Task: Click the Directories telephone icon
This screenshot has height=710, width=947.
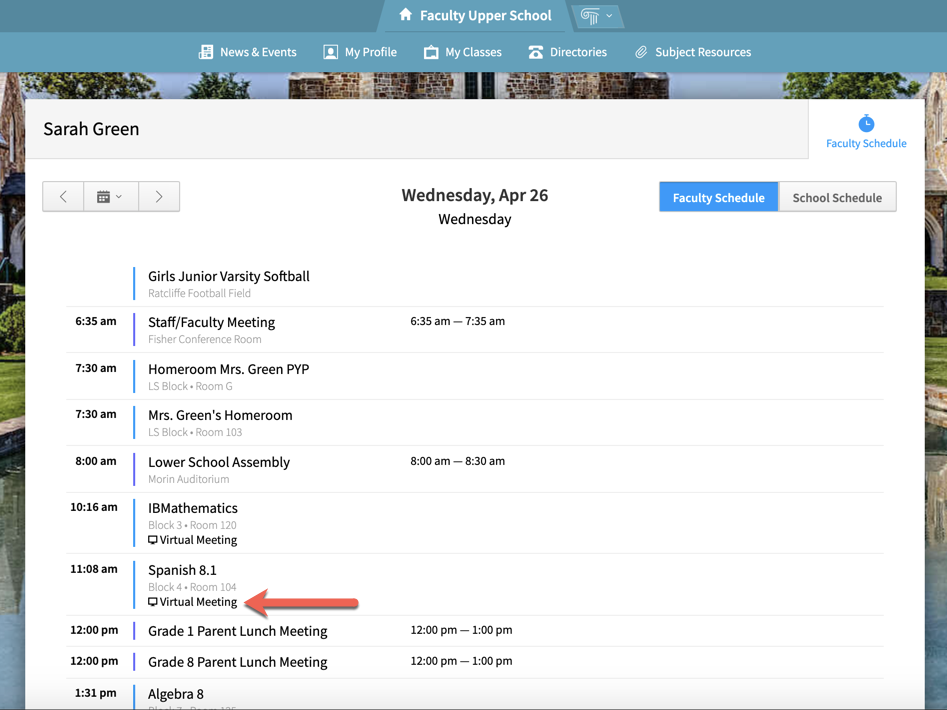Action: click(x=536, y=53)
